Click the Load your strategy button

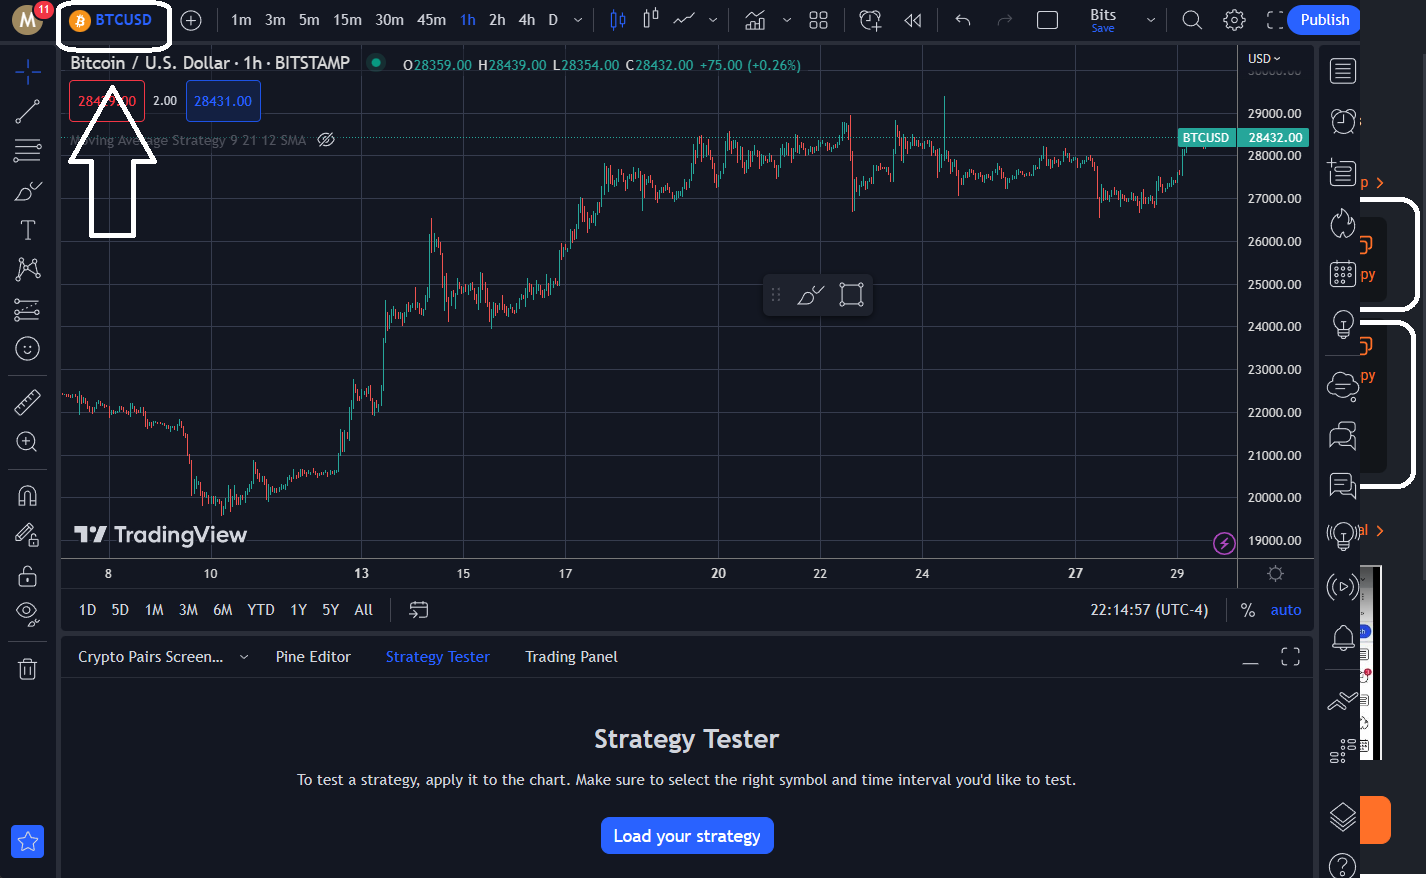coord(687,836)
